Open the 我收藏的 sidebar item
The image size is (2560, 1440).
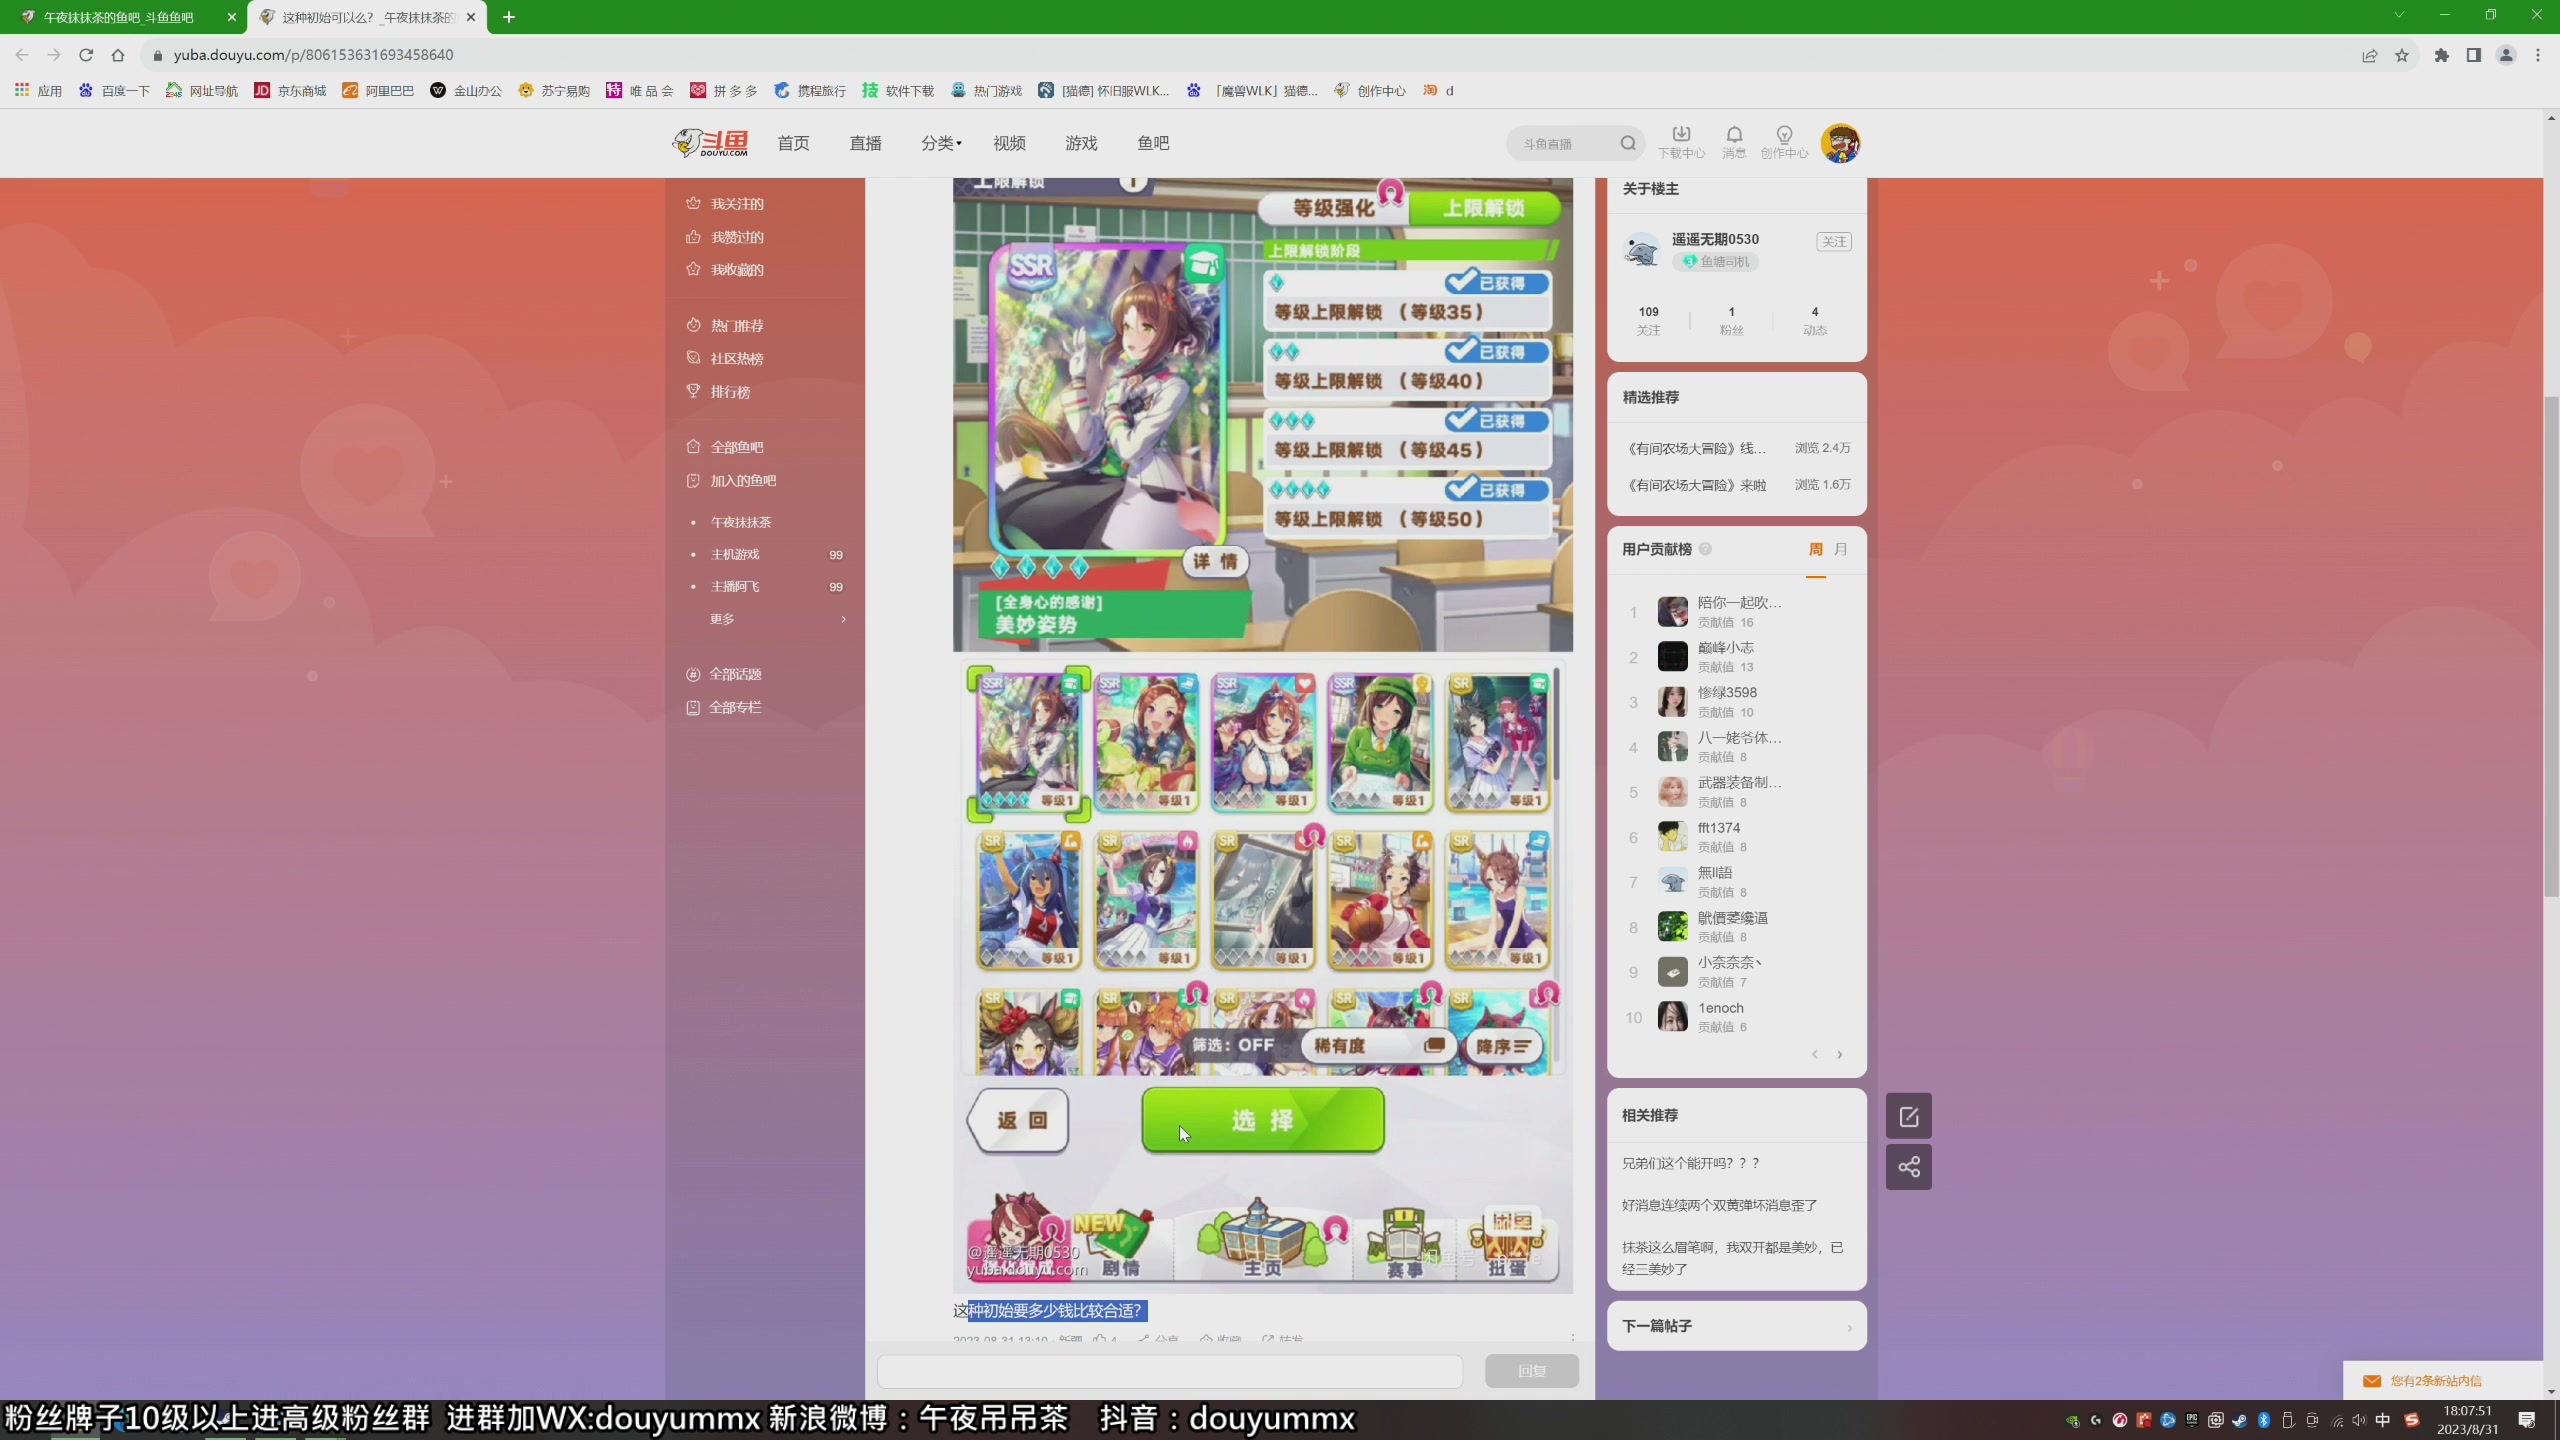point(726,270)
